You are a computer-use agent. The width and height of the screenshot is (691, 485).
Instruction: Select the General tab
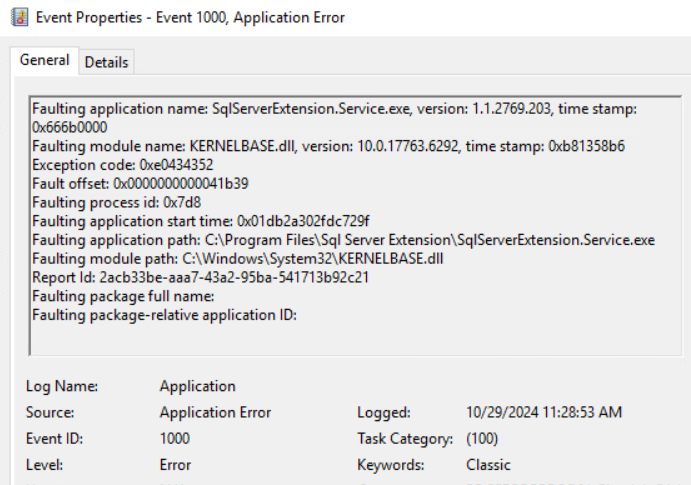pyautogui.click(x=45, y=60)
